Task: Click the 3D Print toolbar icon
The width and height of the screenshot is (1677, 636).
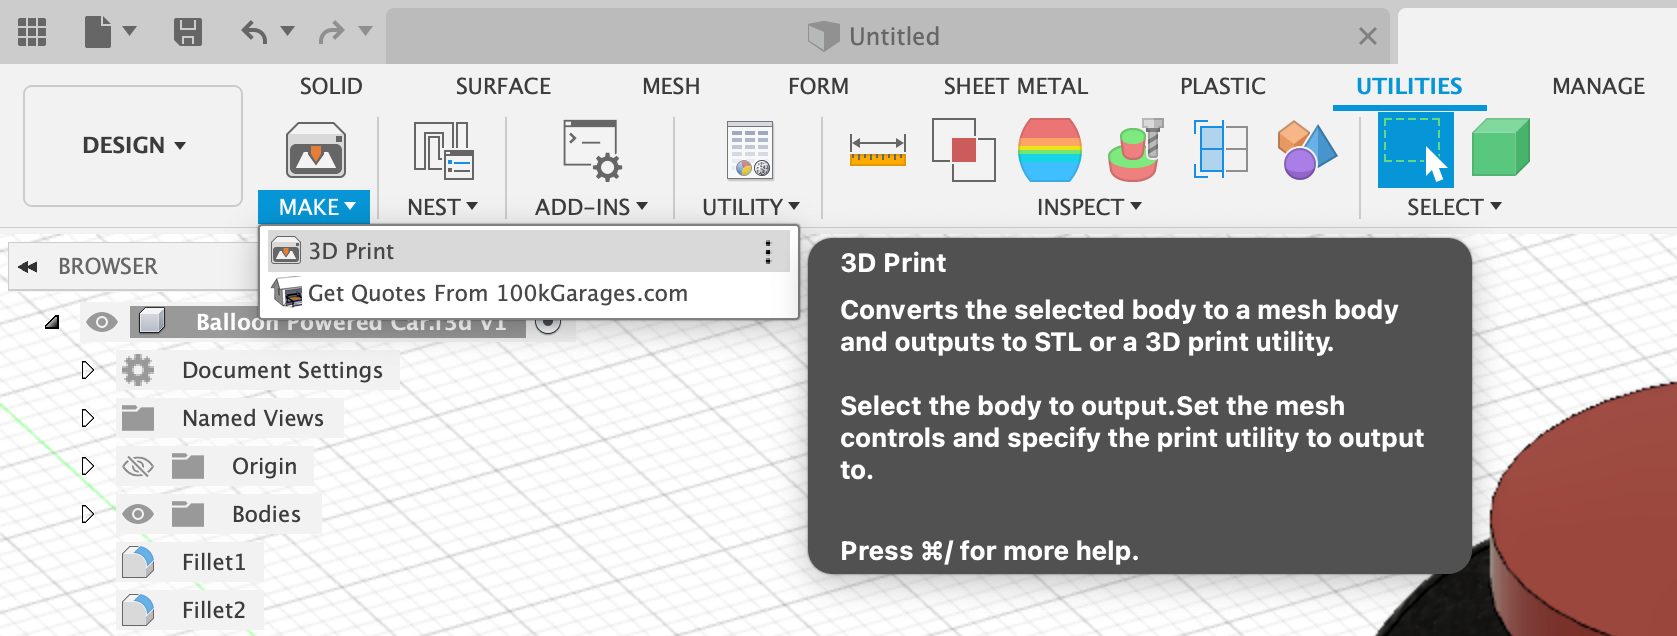Action: click(x=316, y=151)
